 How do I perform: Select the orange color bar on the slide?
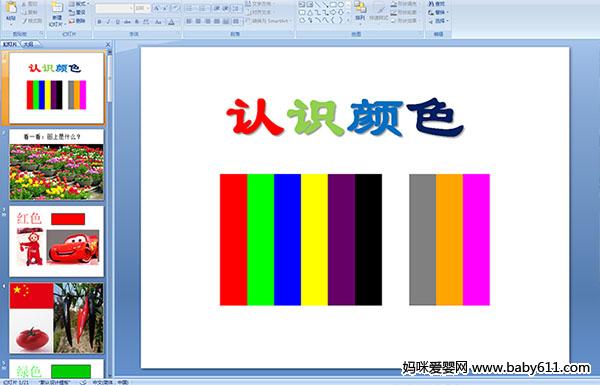449,240
